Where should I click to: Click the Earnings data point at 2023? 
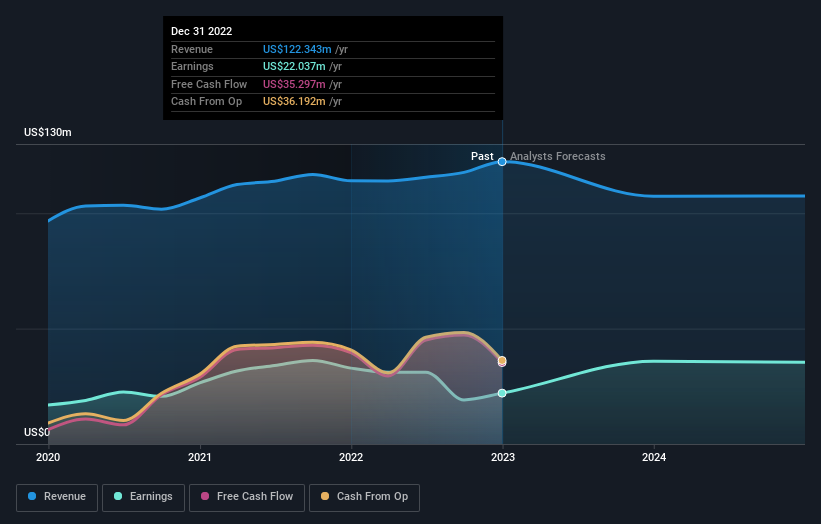pos(502,393)
